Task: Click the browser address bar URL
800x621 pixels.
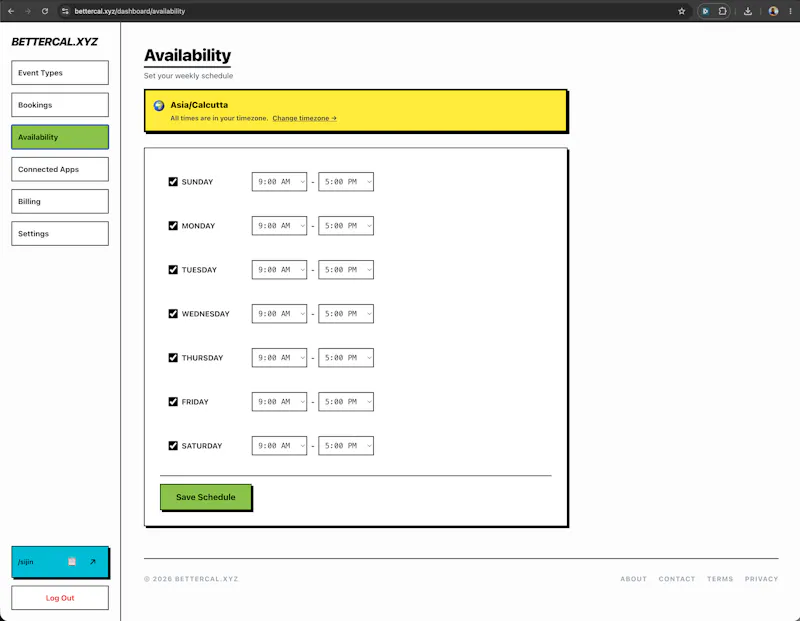Action: [130, 11]
